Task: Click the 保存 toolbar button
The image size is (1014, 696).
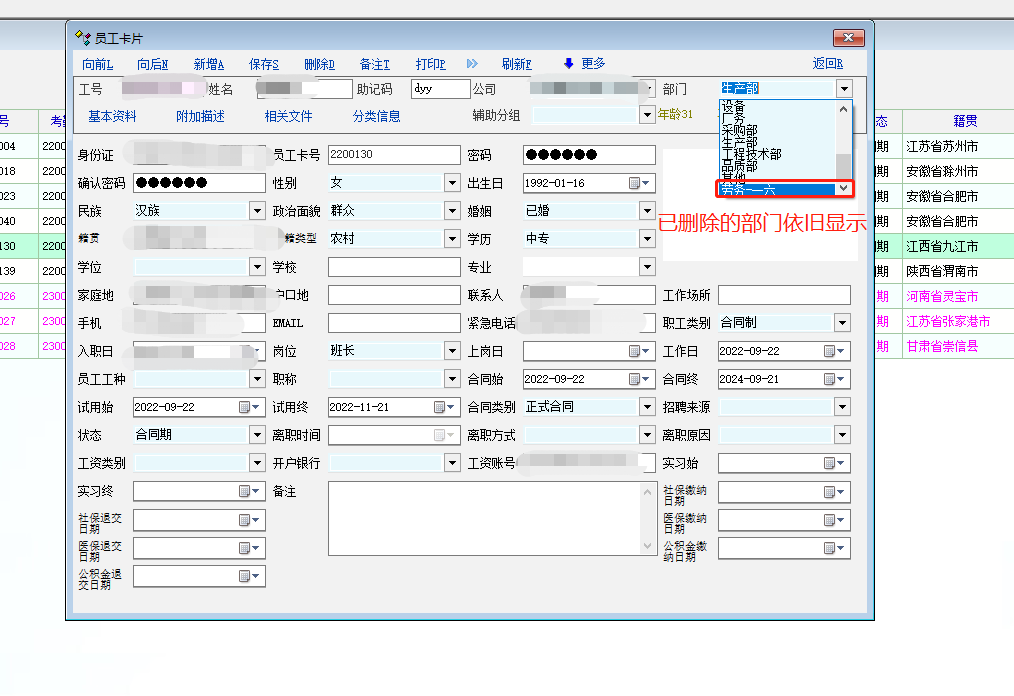Action: 264,64
